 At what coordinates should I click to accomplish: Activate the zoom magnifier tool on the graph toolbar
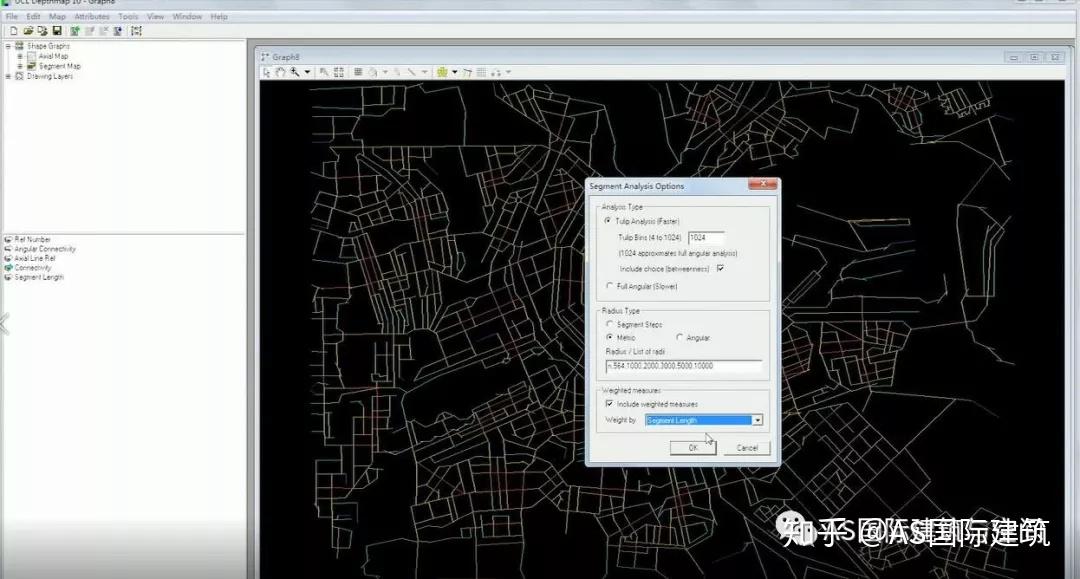[295, 71]
